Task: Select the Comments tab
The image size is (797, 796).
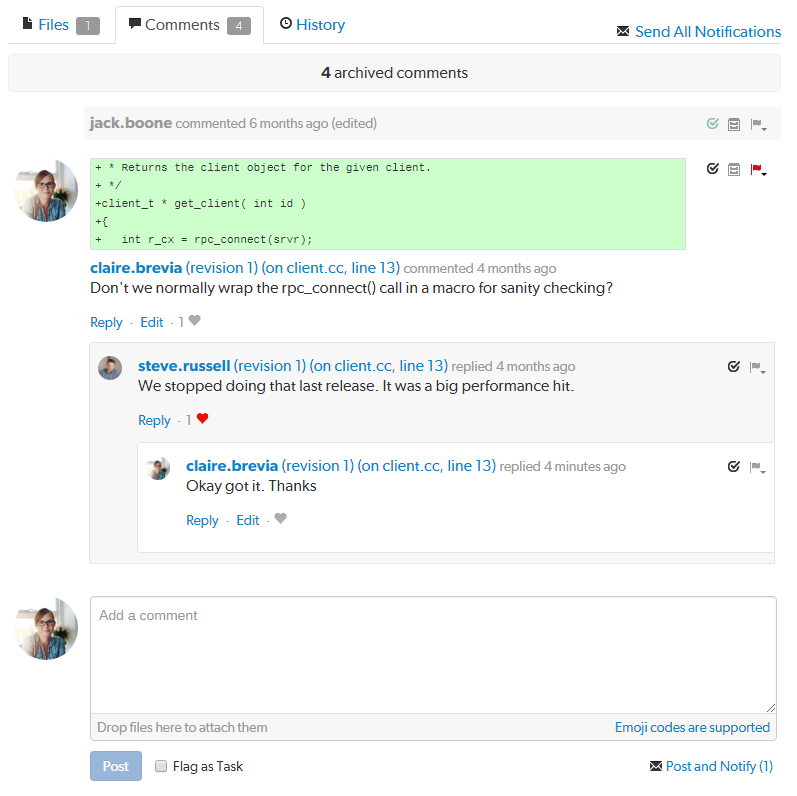Action: coord(189,25)
